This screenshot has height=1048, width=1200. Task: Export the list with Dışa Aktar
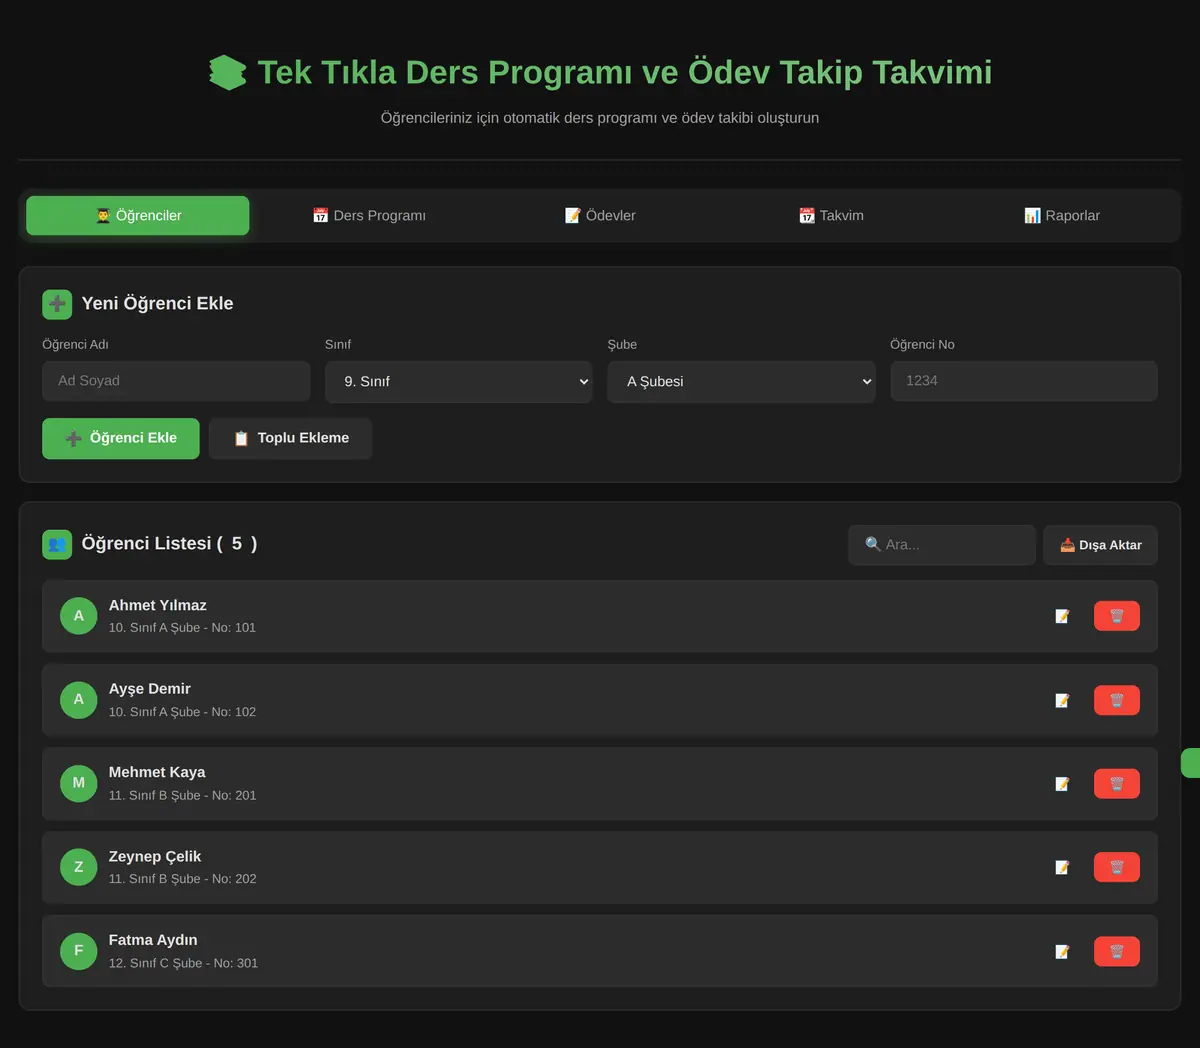(x=1100, y=545)
